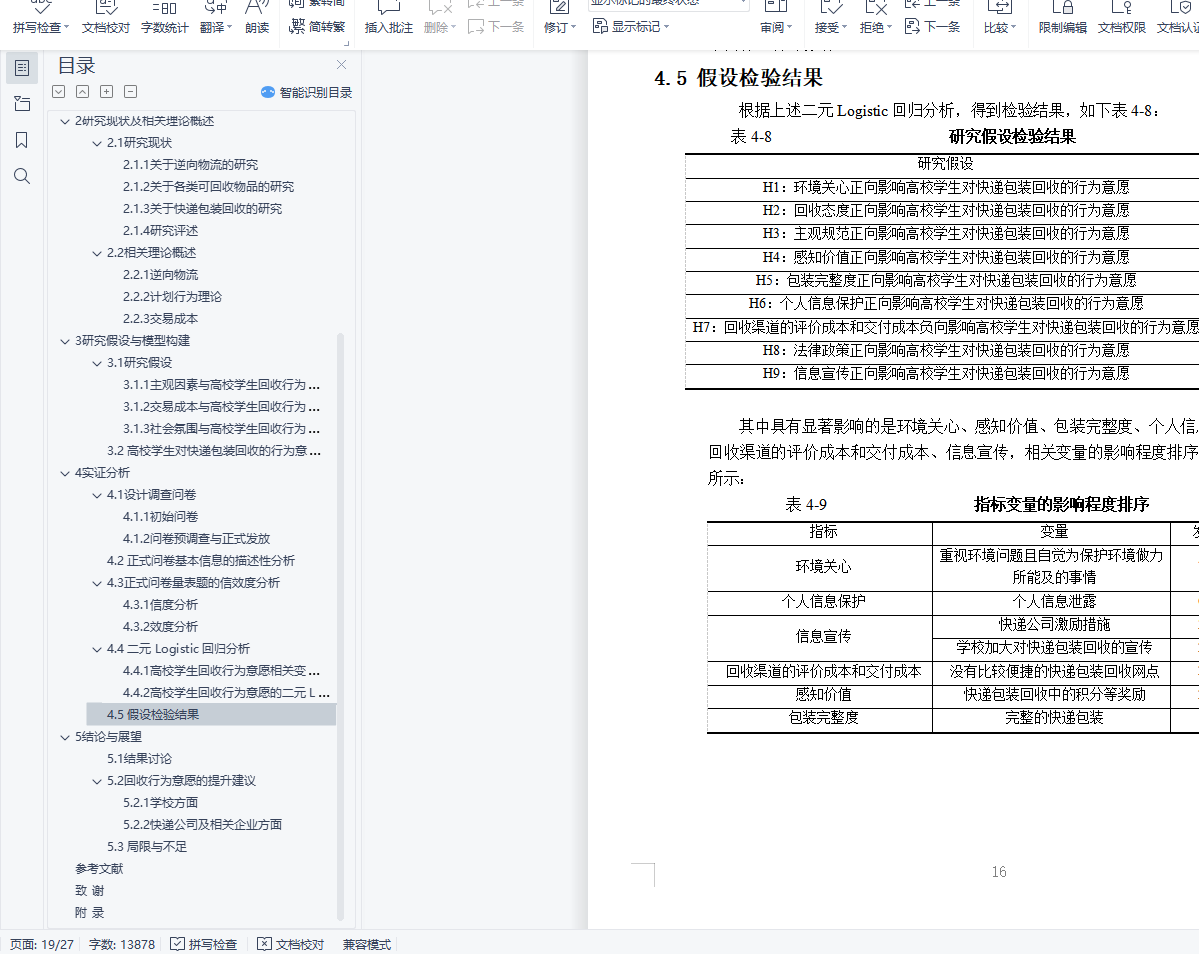Open the 显示标记 dropdown
The image size is (1199, 954).
click(632, 27)
